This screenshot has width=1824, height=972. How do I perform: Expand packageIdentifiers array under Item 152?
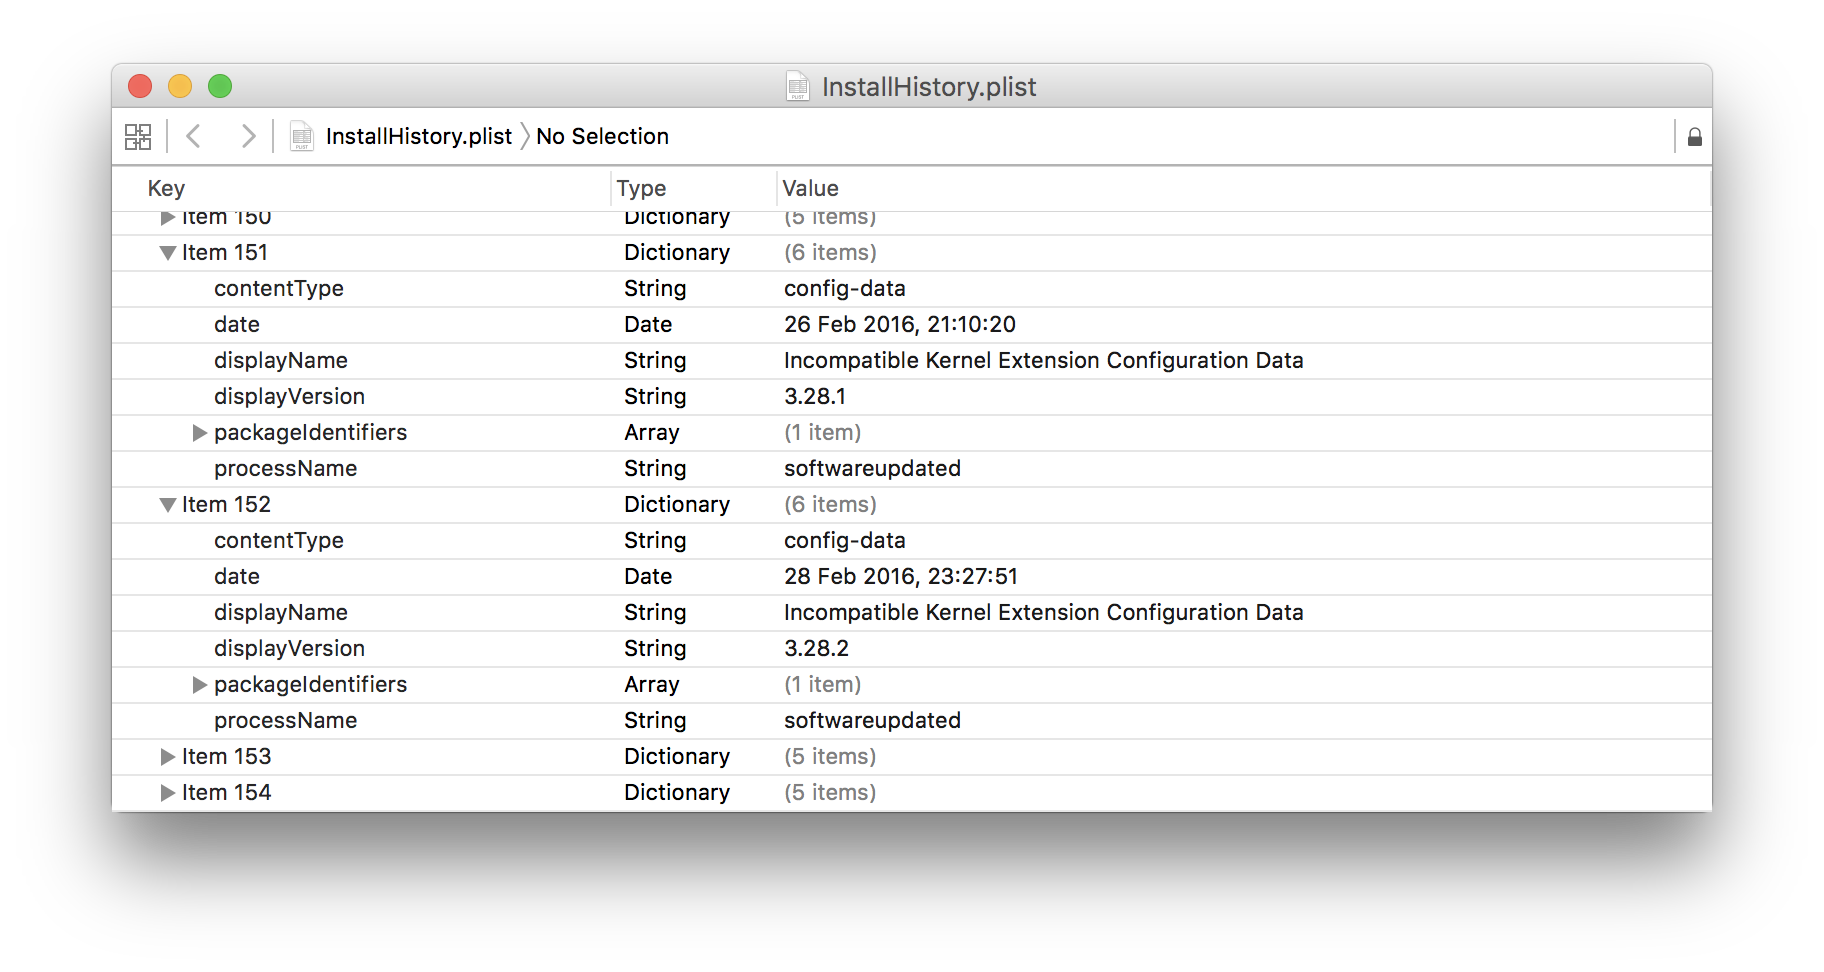[x=199, y=685]
